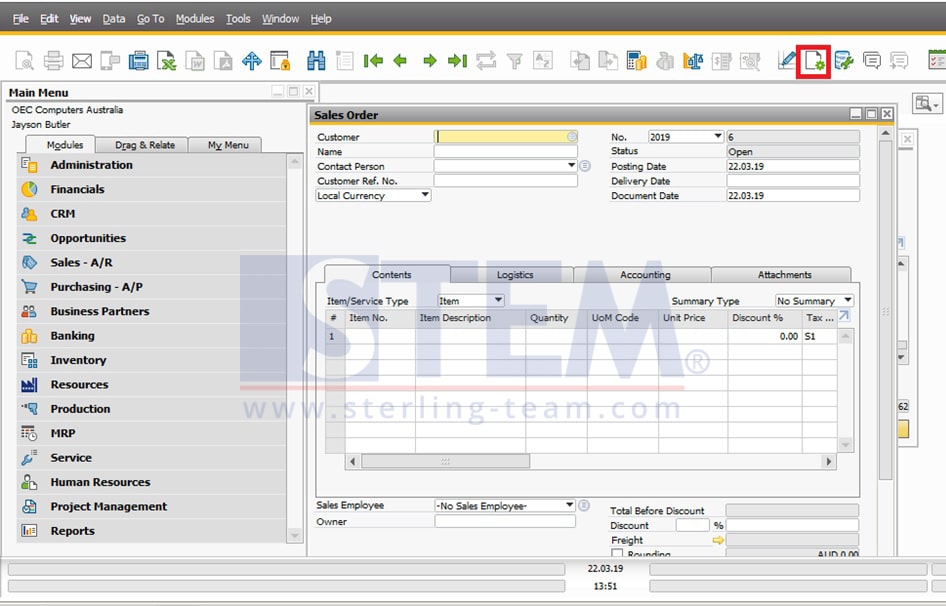This screenshot has width=946, height=606.
Task: Go to Previous Record green arrow
Action: coord(400,60)
